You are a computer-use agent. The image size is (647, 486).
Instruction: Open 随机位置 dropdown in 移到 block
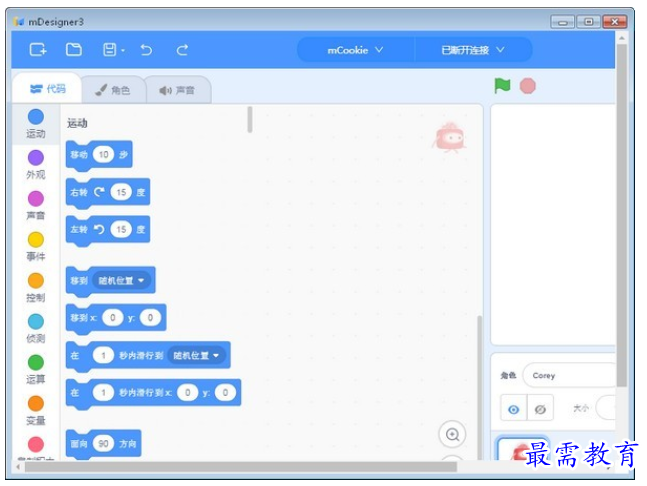(x=121, y=281)
